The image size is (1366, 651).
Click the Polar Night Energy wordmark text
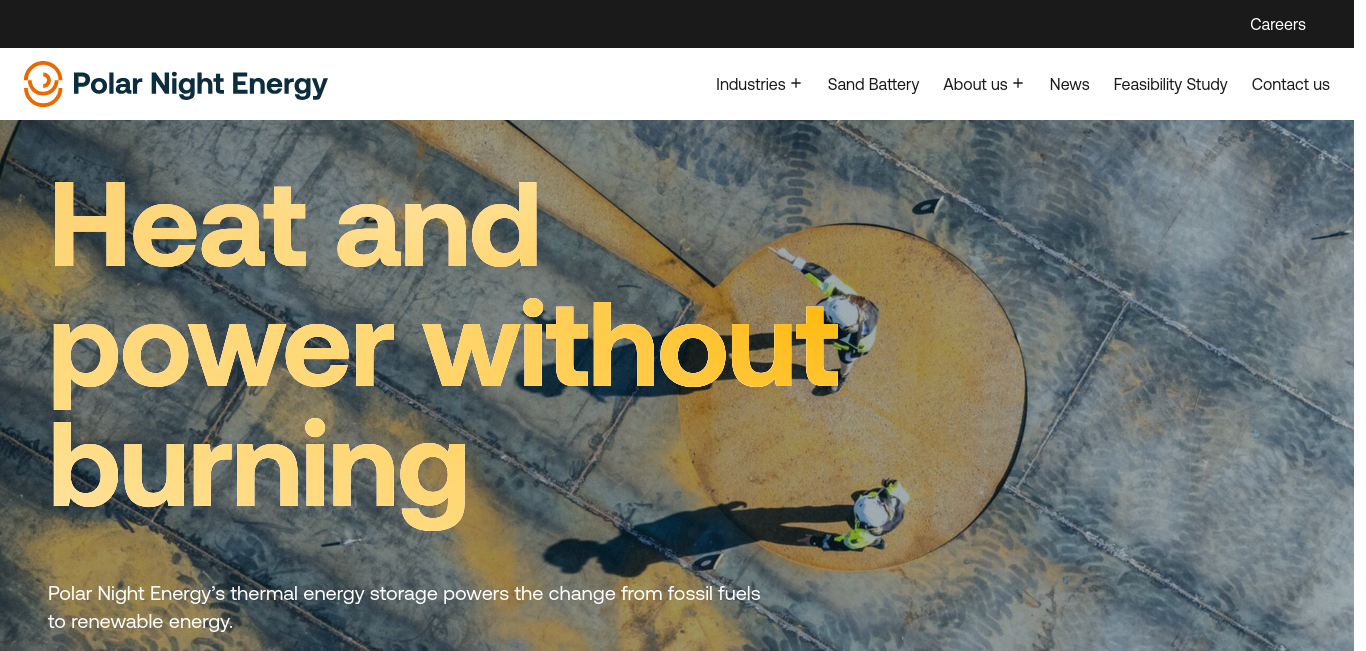tap(200, 85)
